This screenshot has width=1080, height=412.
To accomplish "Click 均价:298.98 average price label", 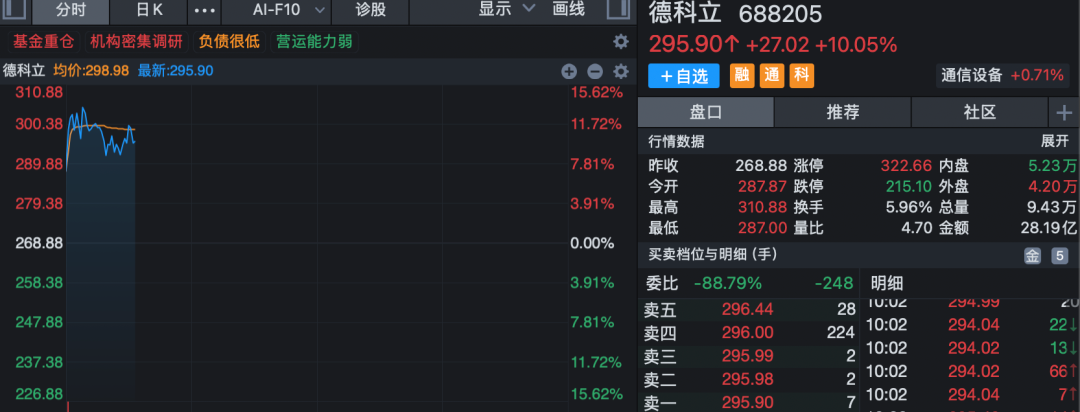I will [92, 71].
